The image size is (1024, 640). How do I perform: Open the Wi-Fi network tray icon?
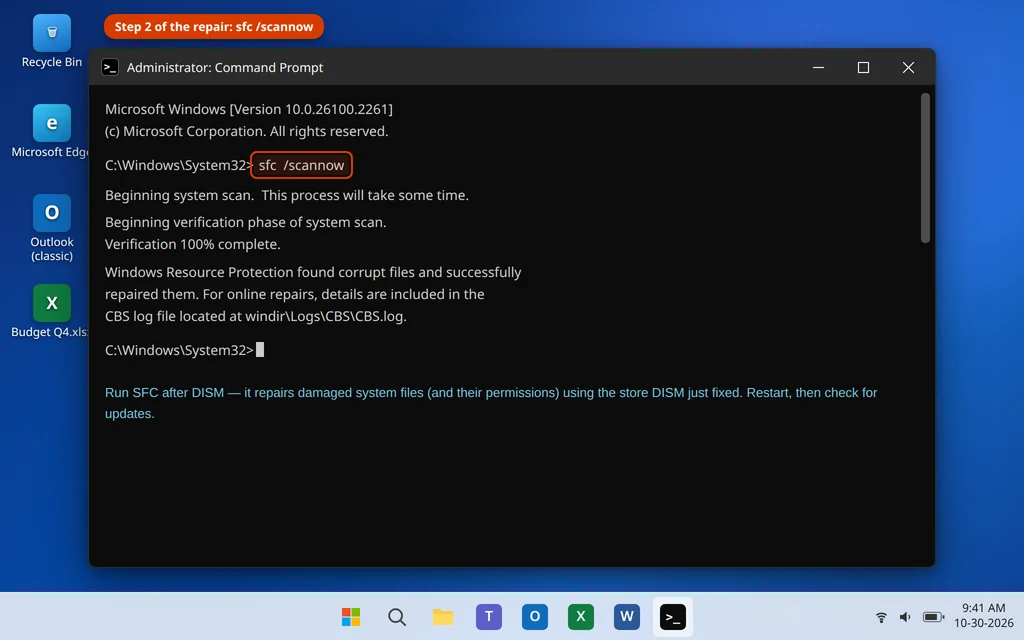[x=881, y=617]
